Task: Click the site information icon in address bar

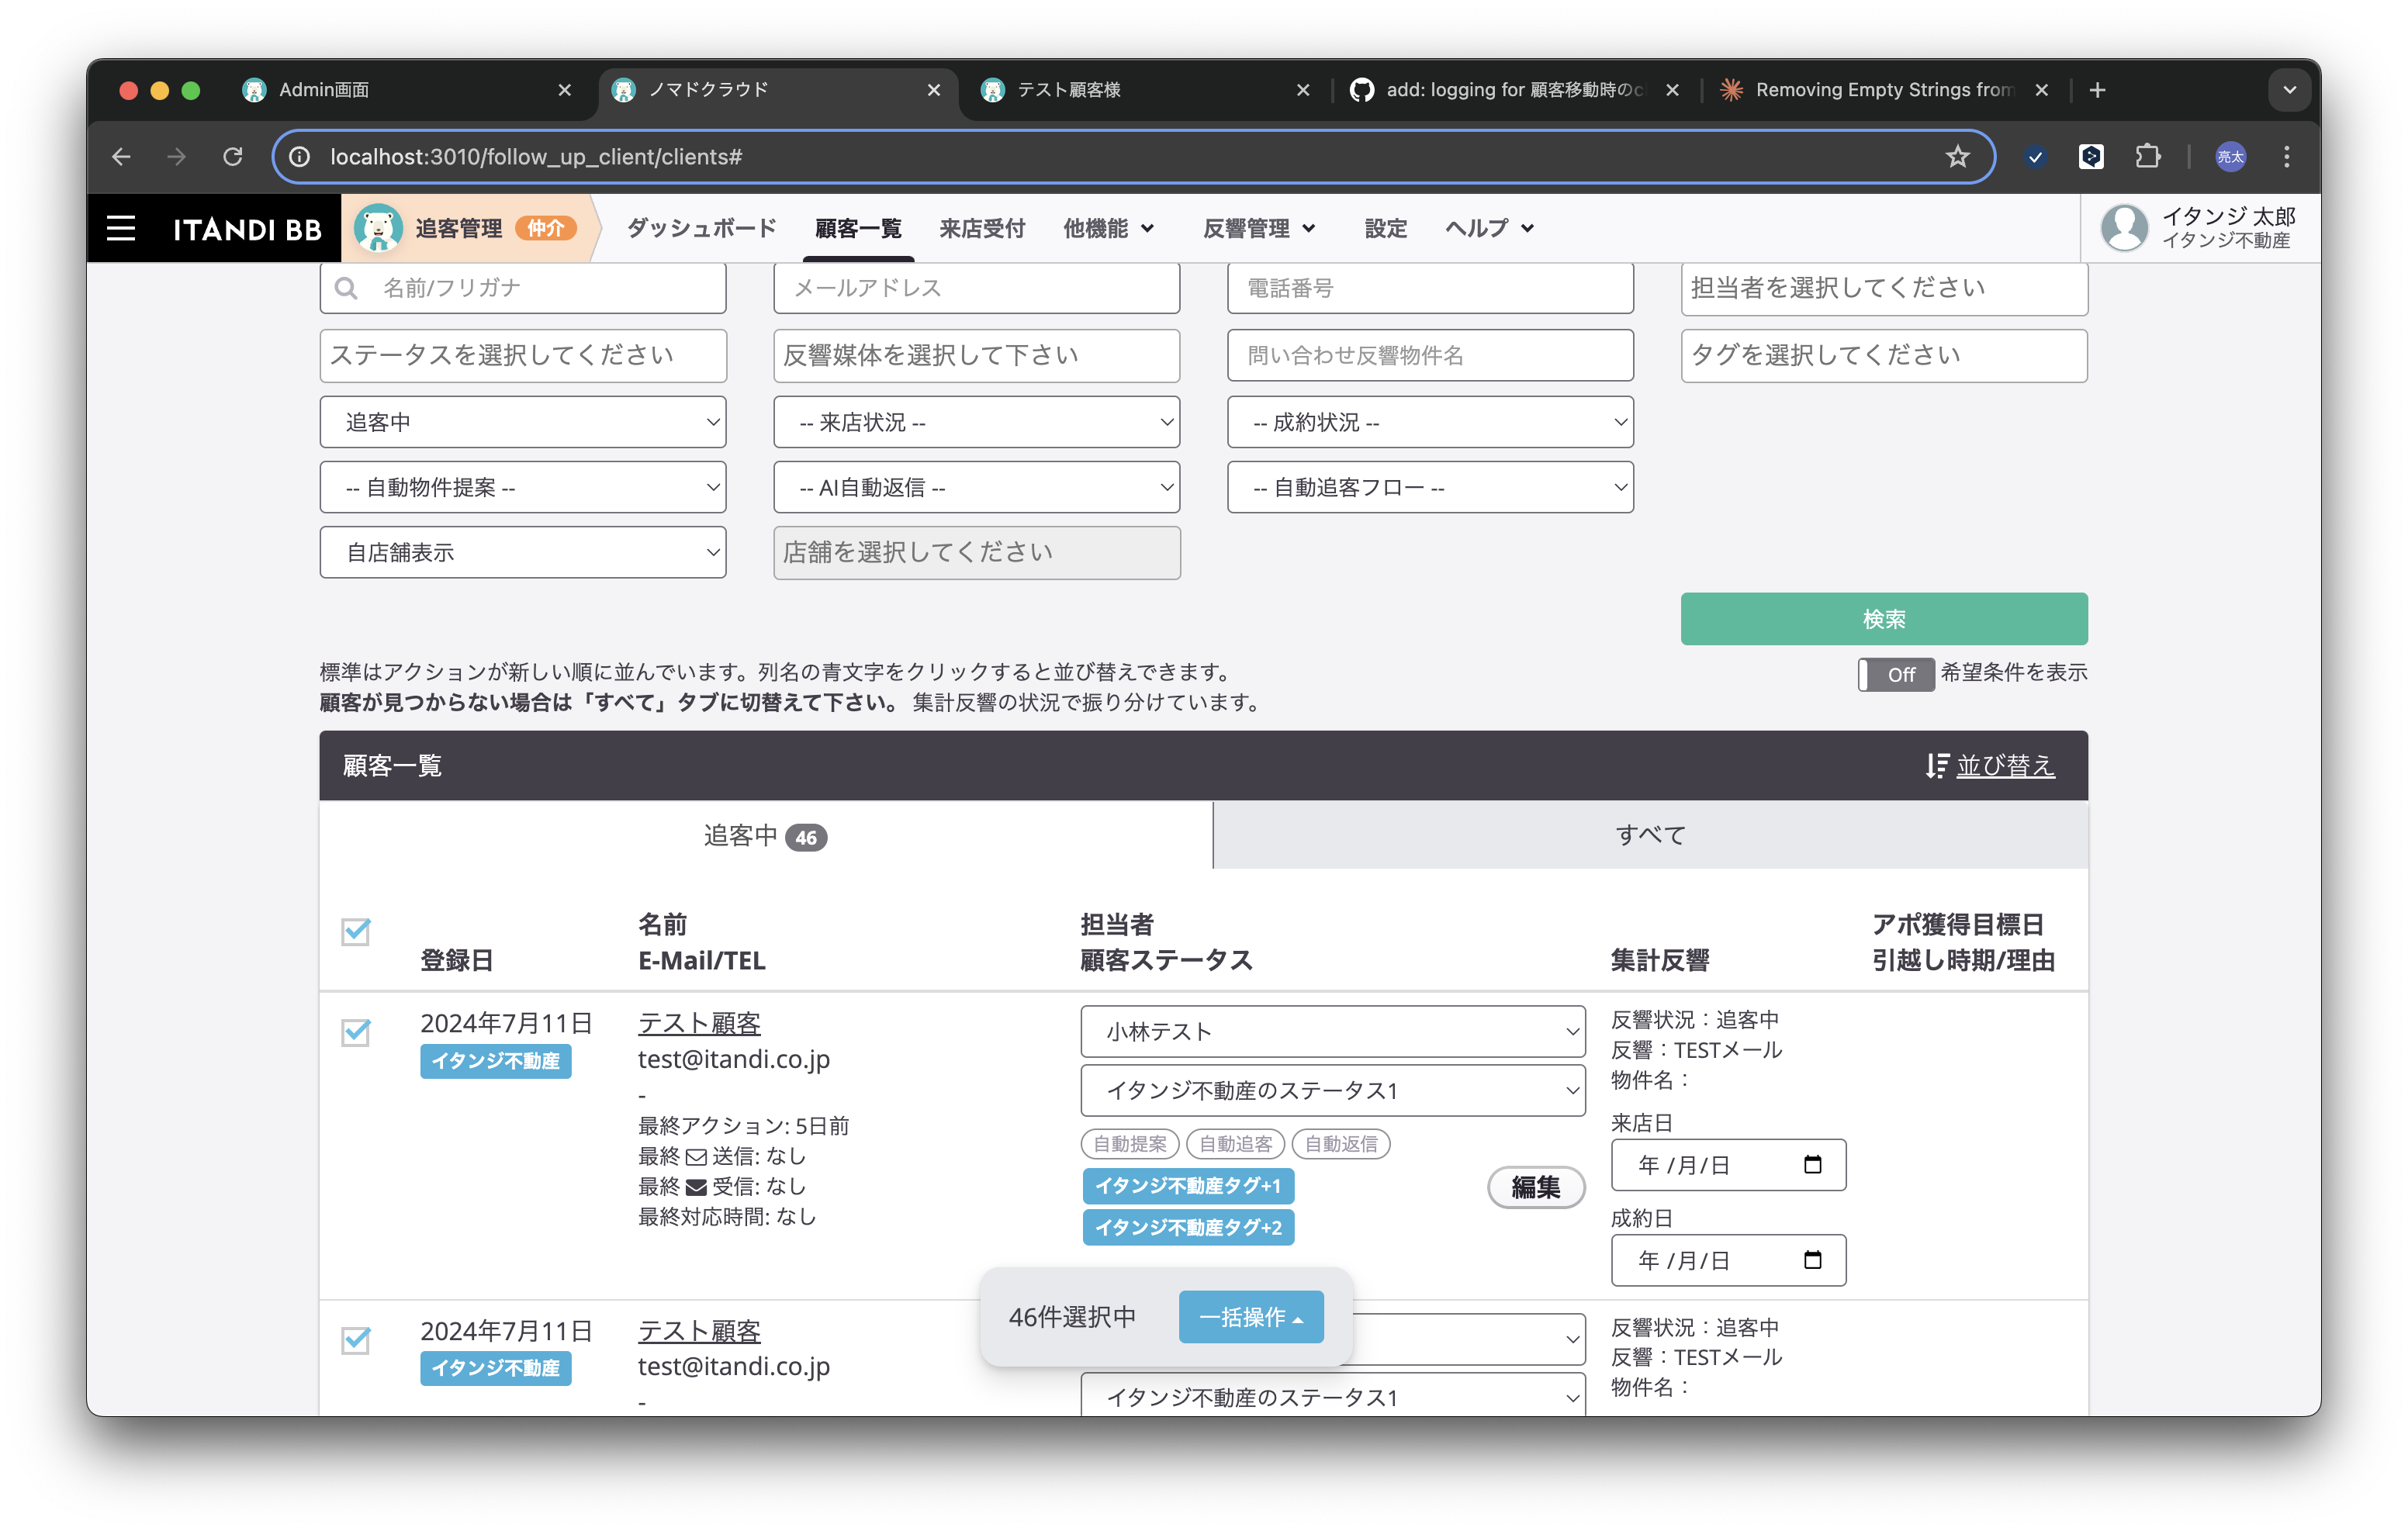Action: (299, 157)
